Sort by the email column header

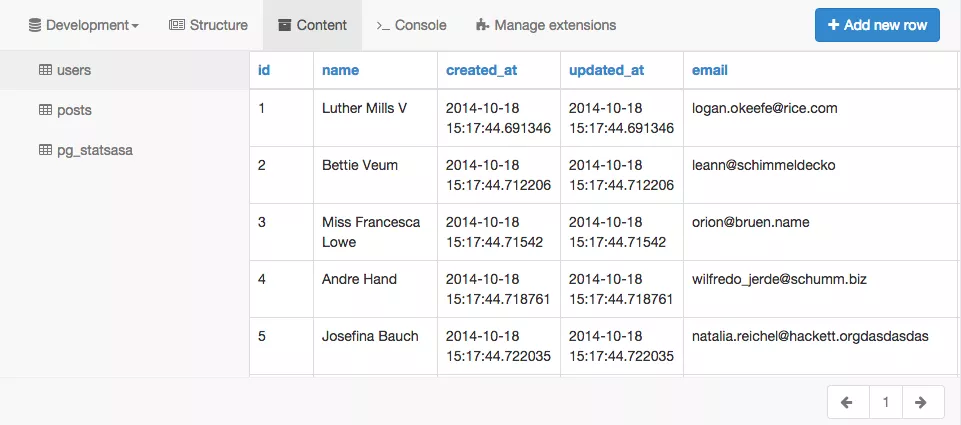click(x=710, y=70)
